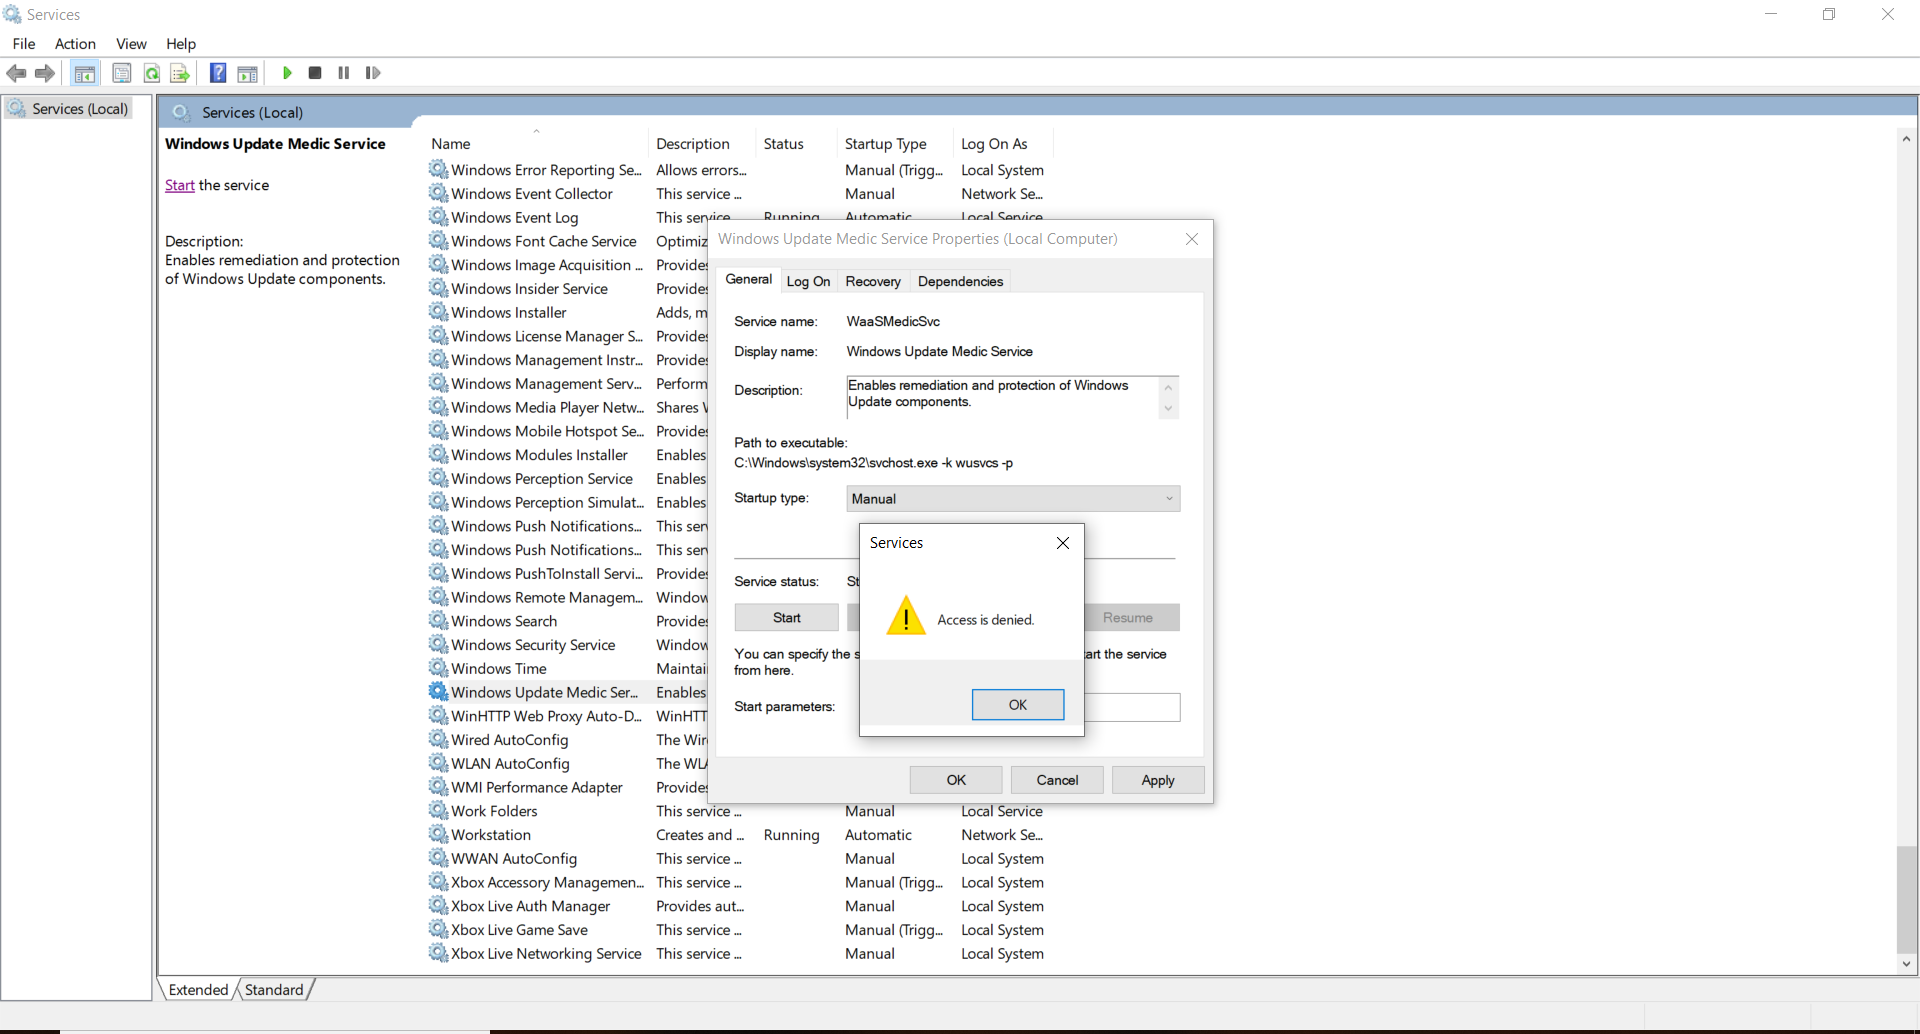The height and width of the screenshot is (1034, 1920).
Task: Click Cancel in the Properties dialog
Action: pos(1057,780)
